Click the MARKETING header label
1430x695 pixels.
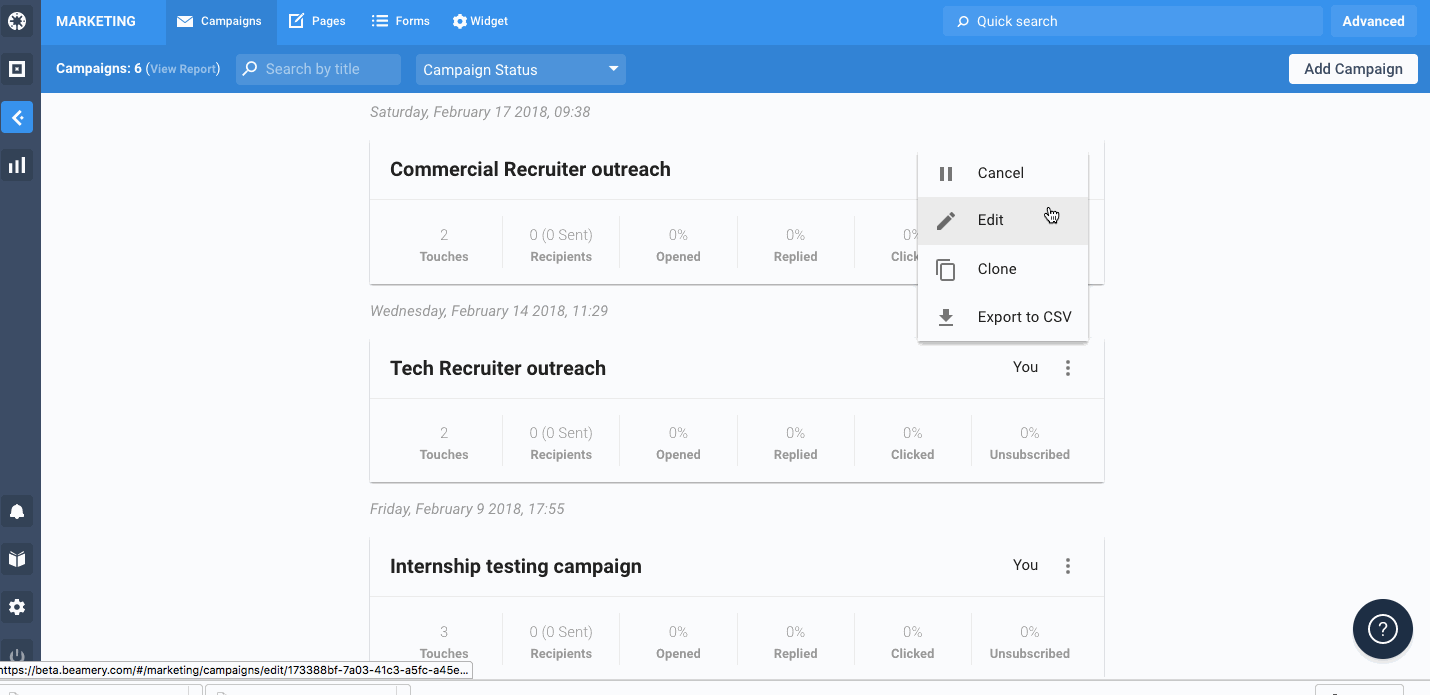(x=96, y=21)
